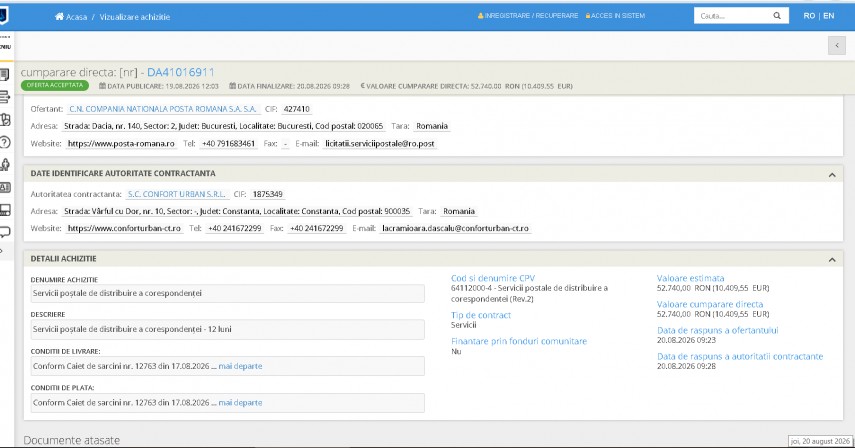This screenshot has height=448, width=855.
Task: Click the DESCRIERE field with 12 luni
Action: 227,330
